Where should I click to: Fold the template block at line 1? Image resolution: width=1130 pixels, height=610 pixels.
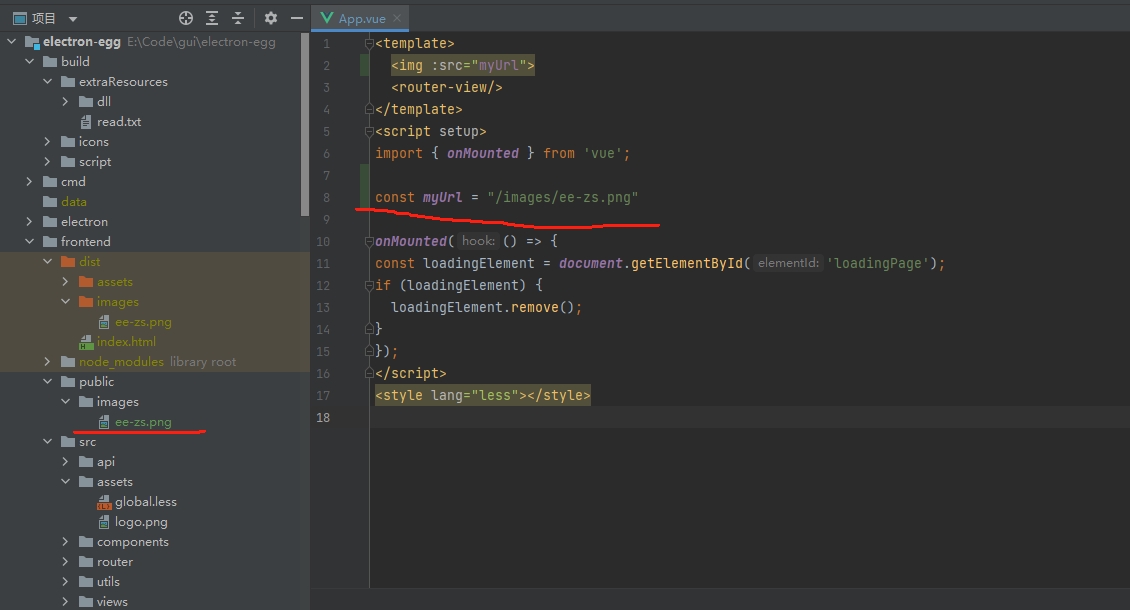point(369,44)
